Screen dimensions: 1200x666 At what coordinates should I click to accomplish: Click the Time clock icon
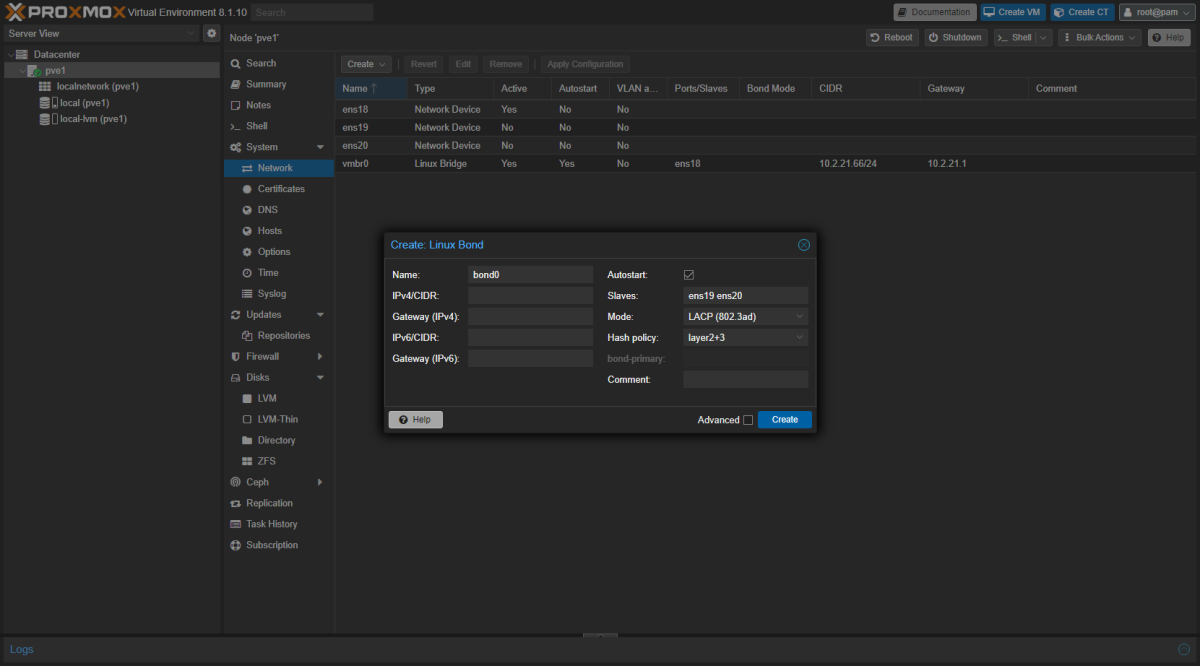248,273
